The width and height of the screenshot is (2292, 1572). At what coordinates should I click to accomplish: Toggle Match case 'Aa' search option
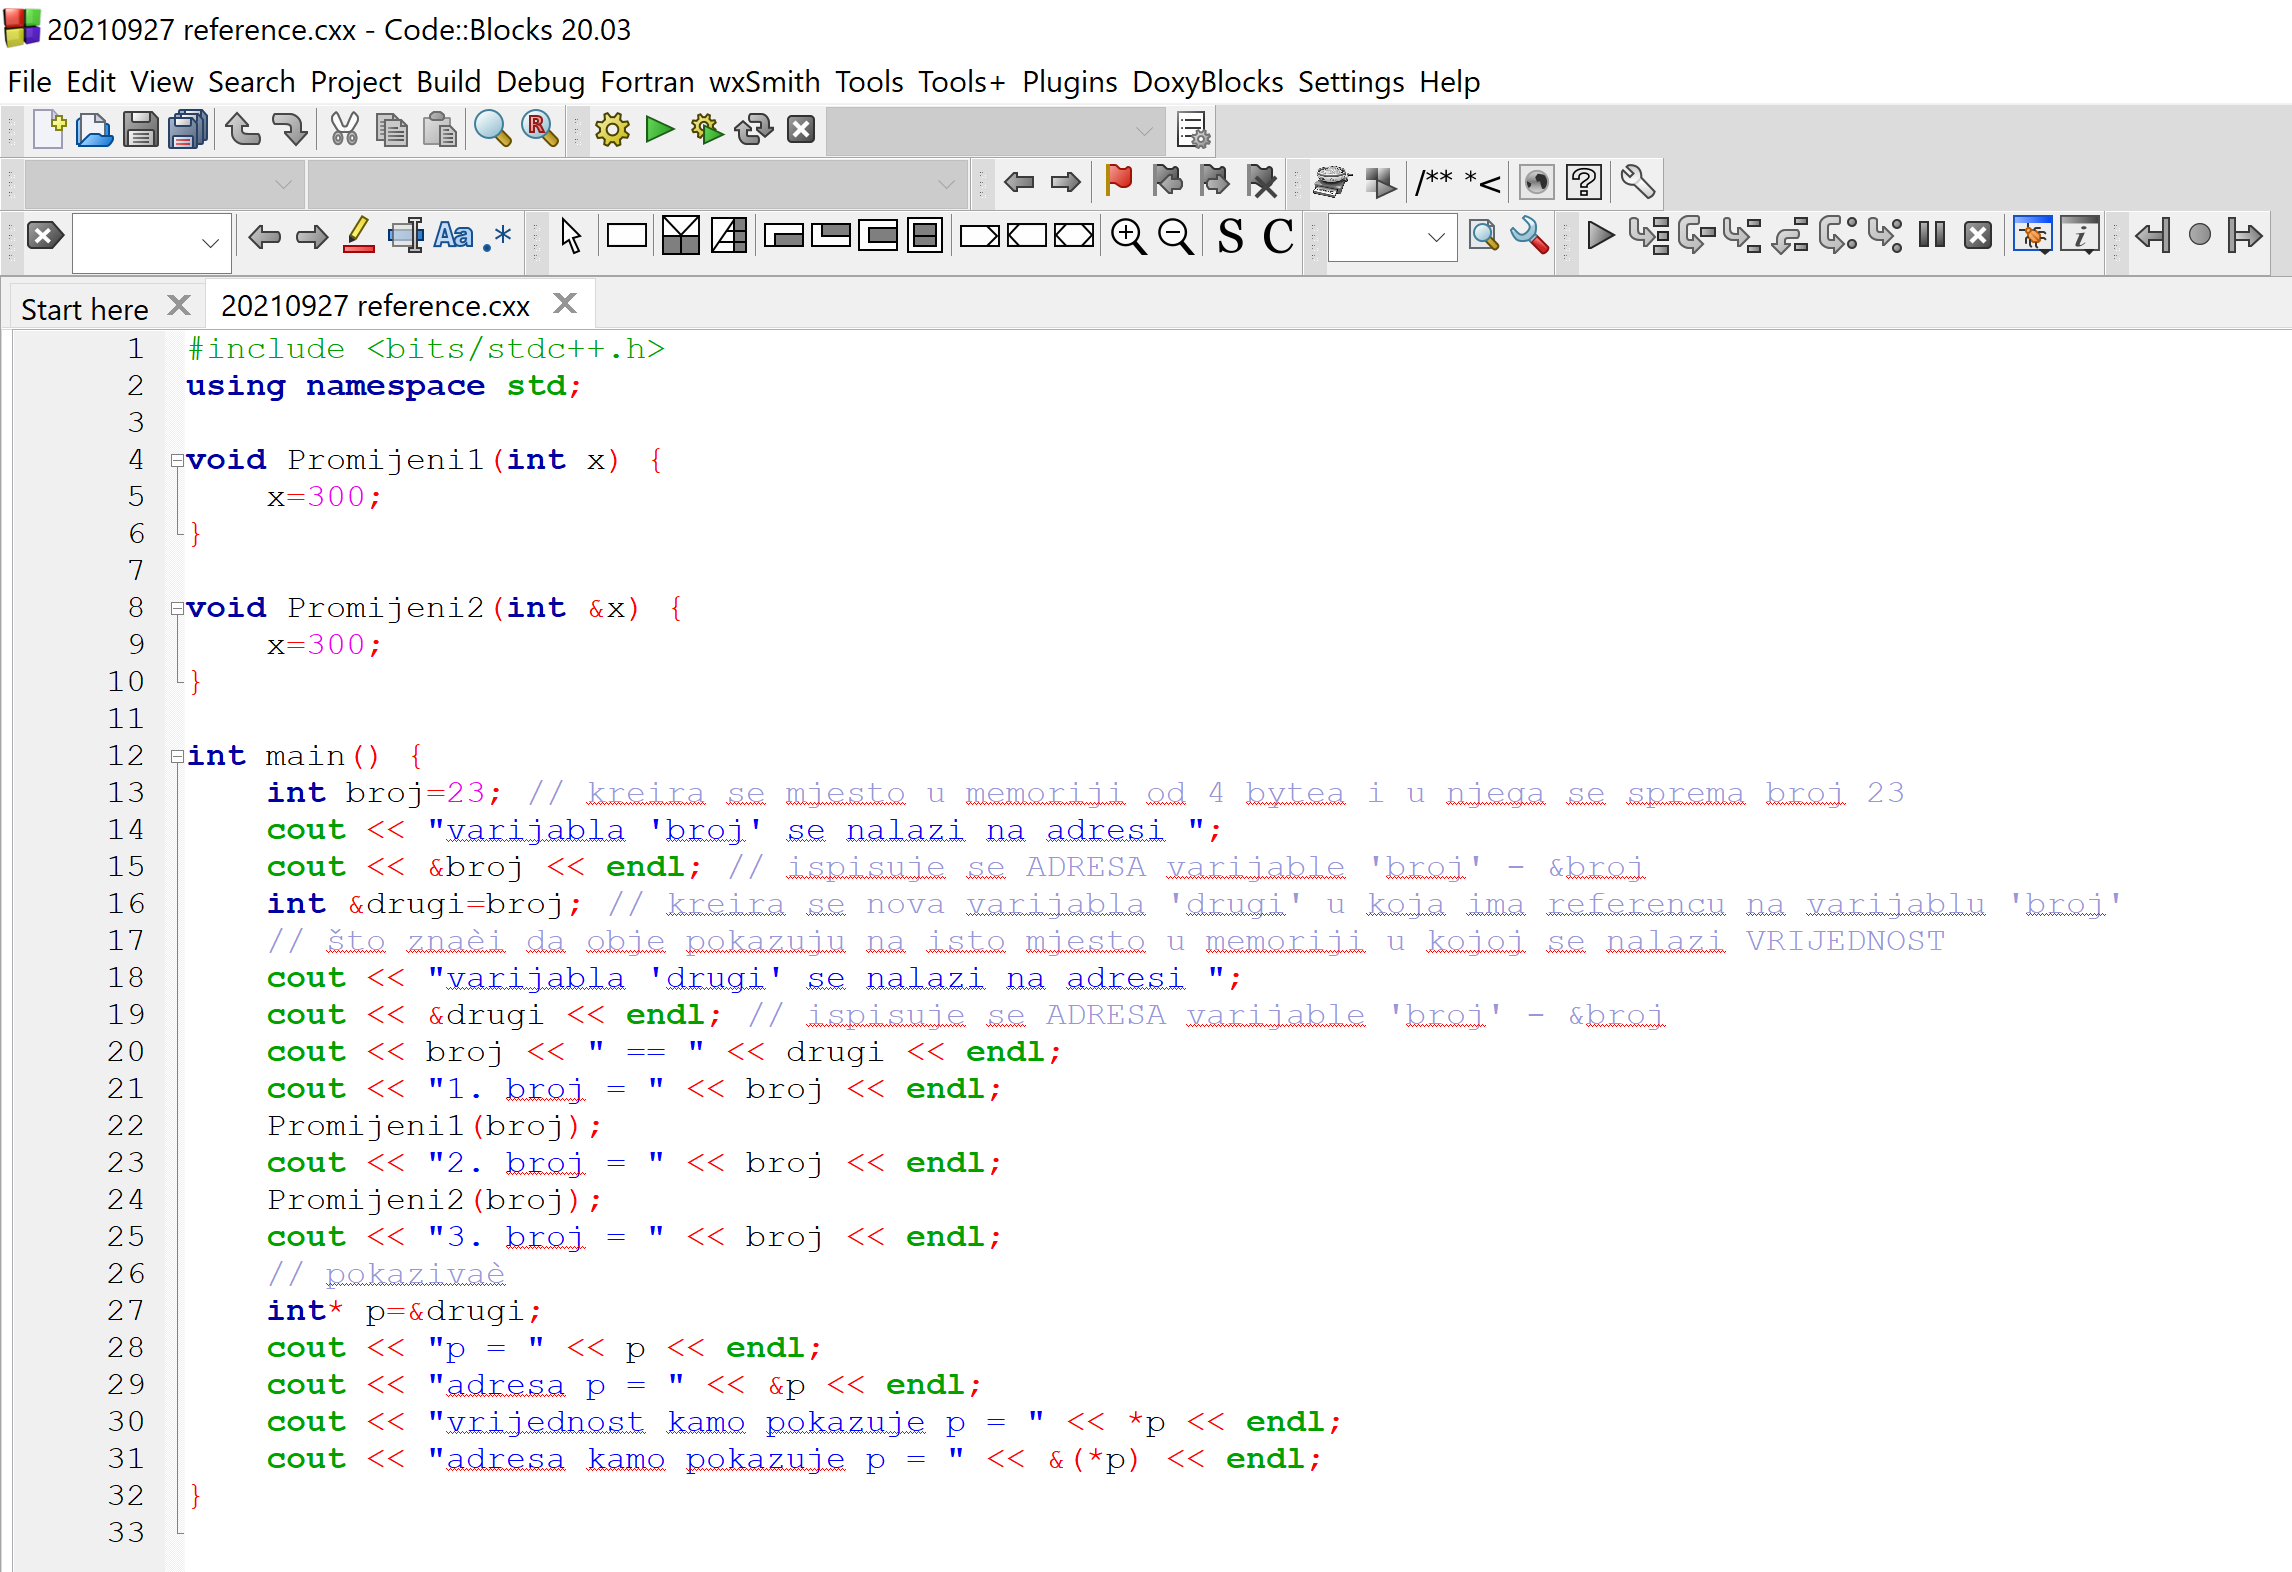(453, 236)
